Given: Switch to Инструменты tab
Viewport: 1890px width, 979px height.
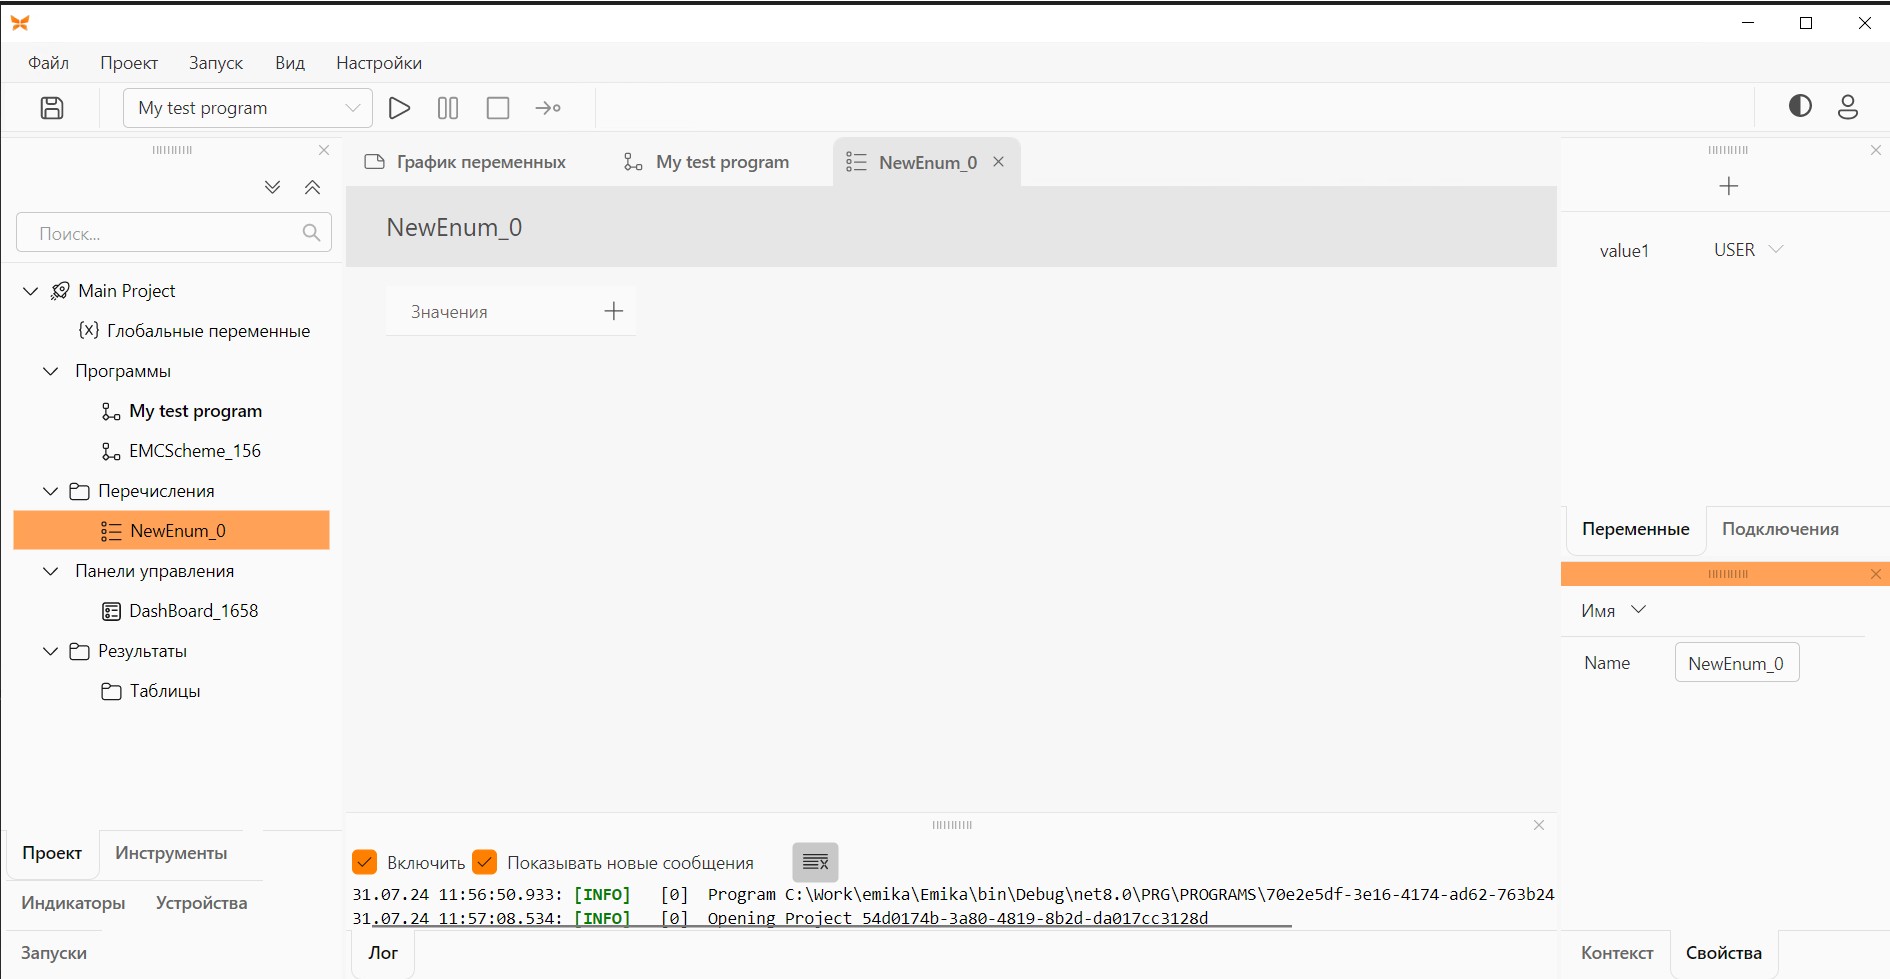Looking at the screenshot, I should [x=171, y=853].
